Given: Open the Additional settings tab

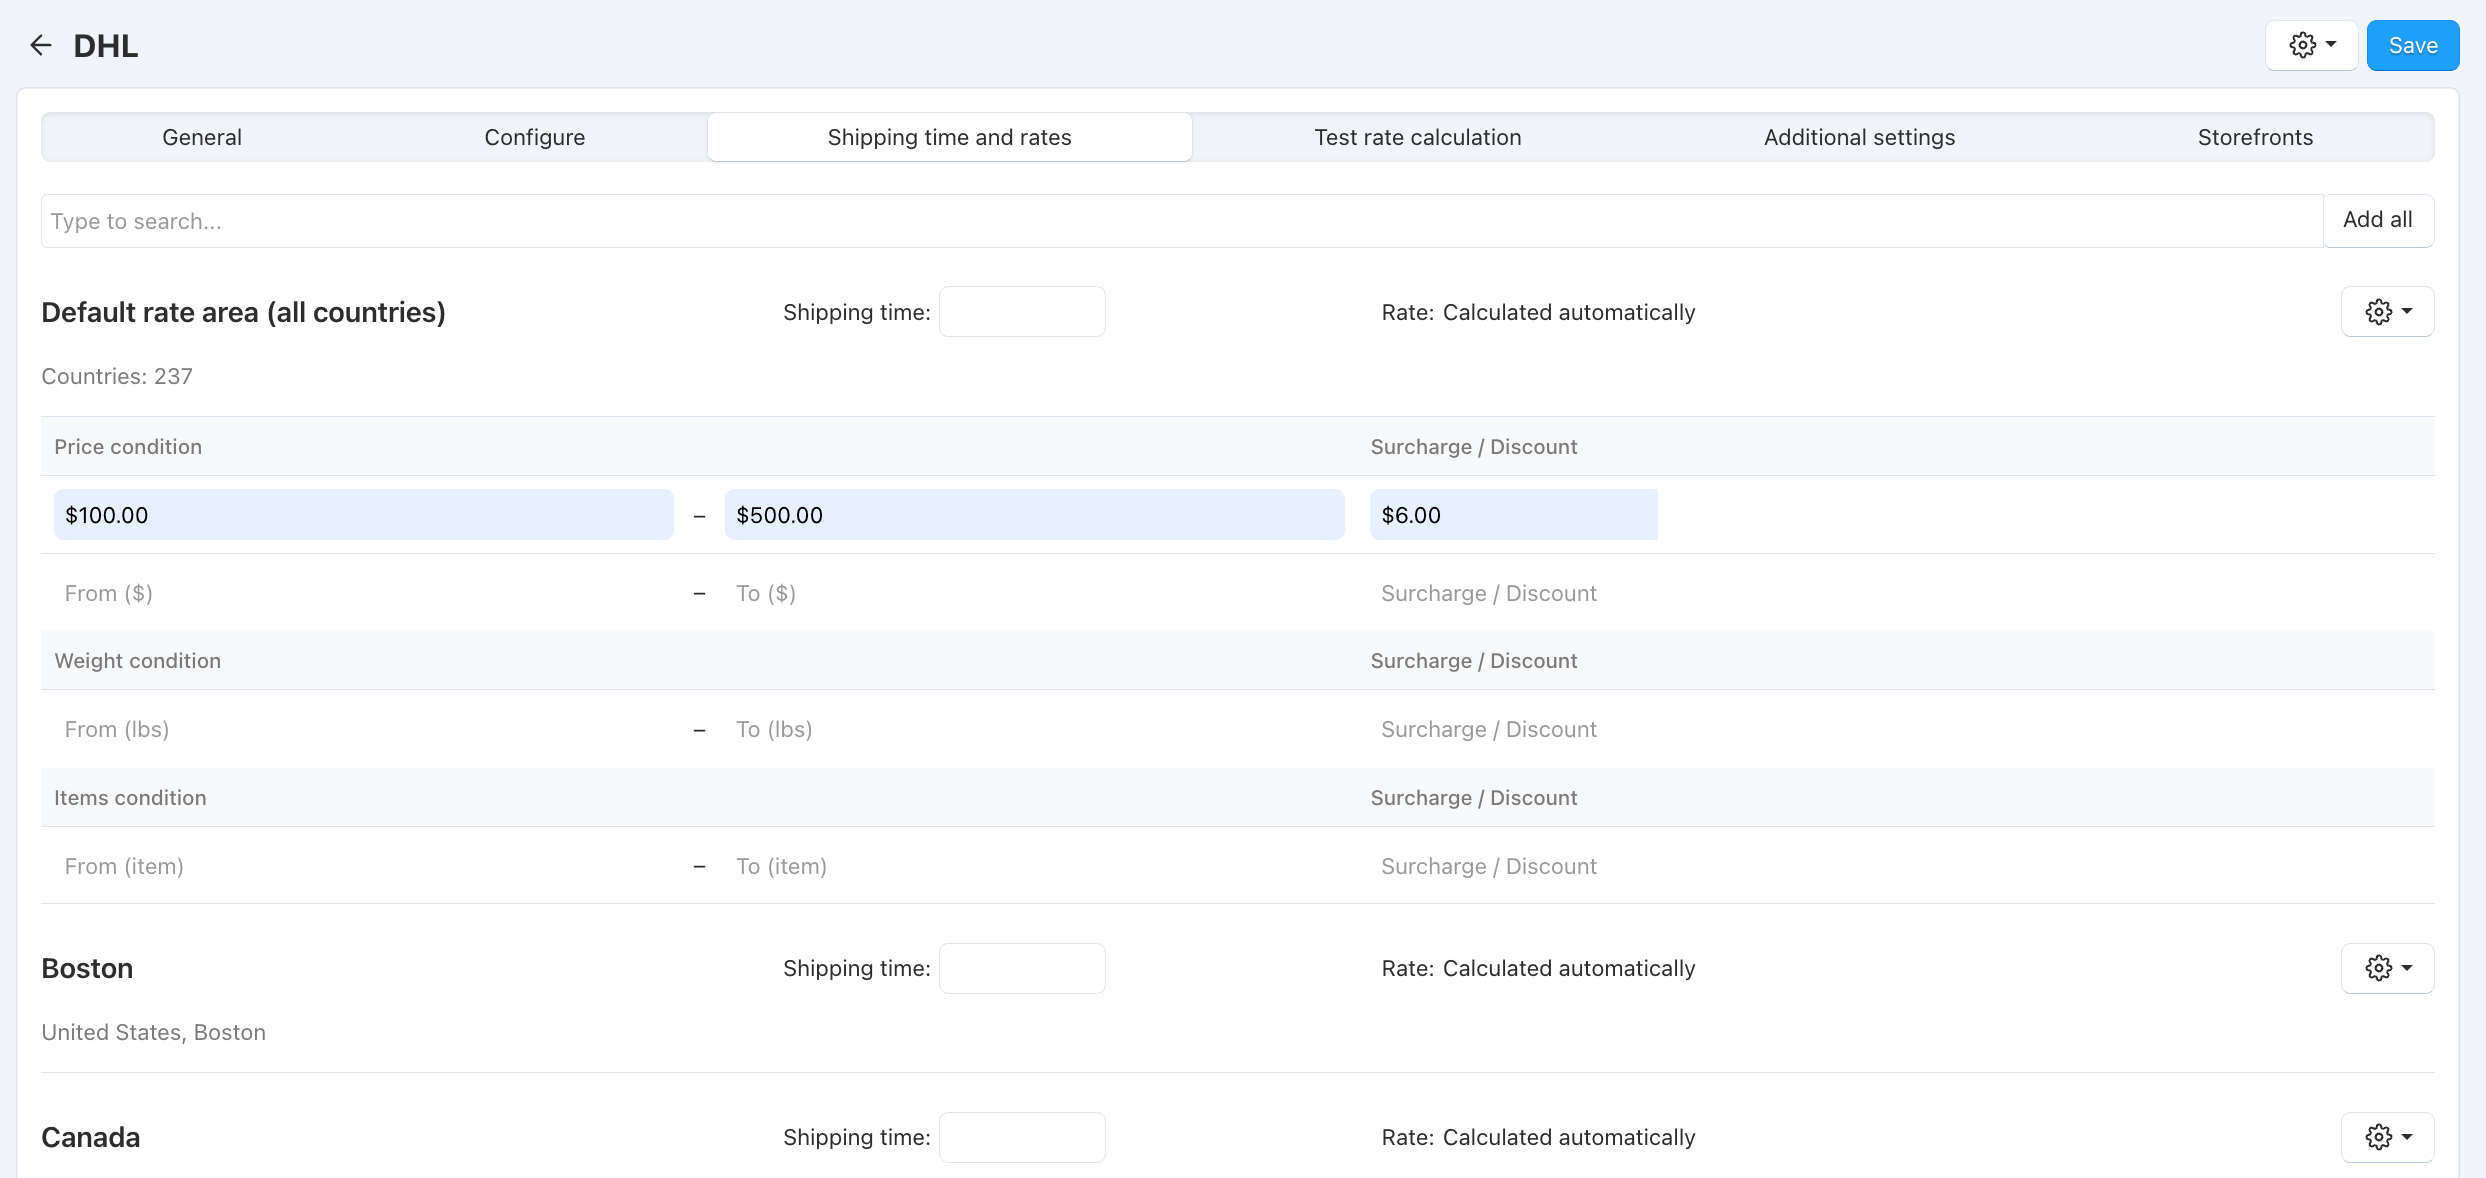Looking at the screenshot, I should (1858, 137).
